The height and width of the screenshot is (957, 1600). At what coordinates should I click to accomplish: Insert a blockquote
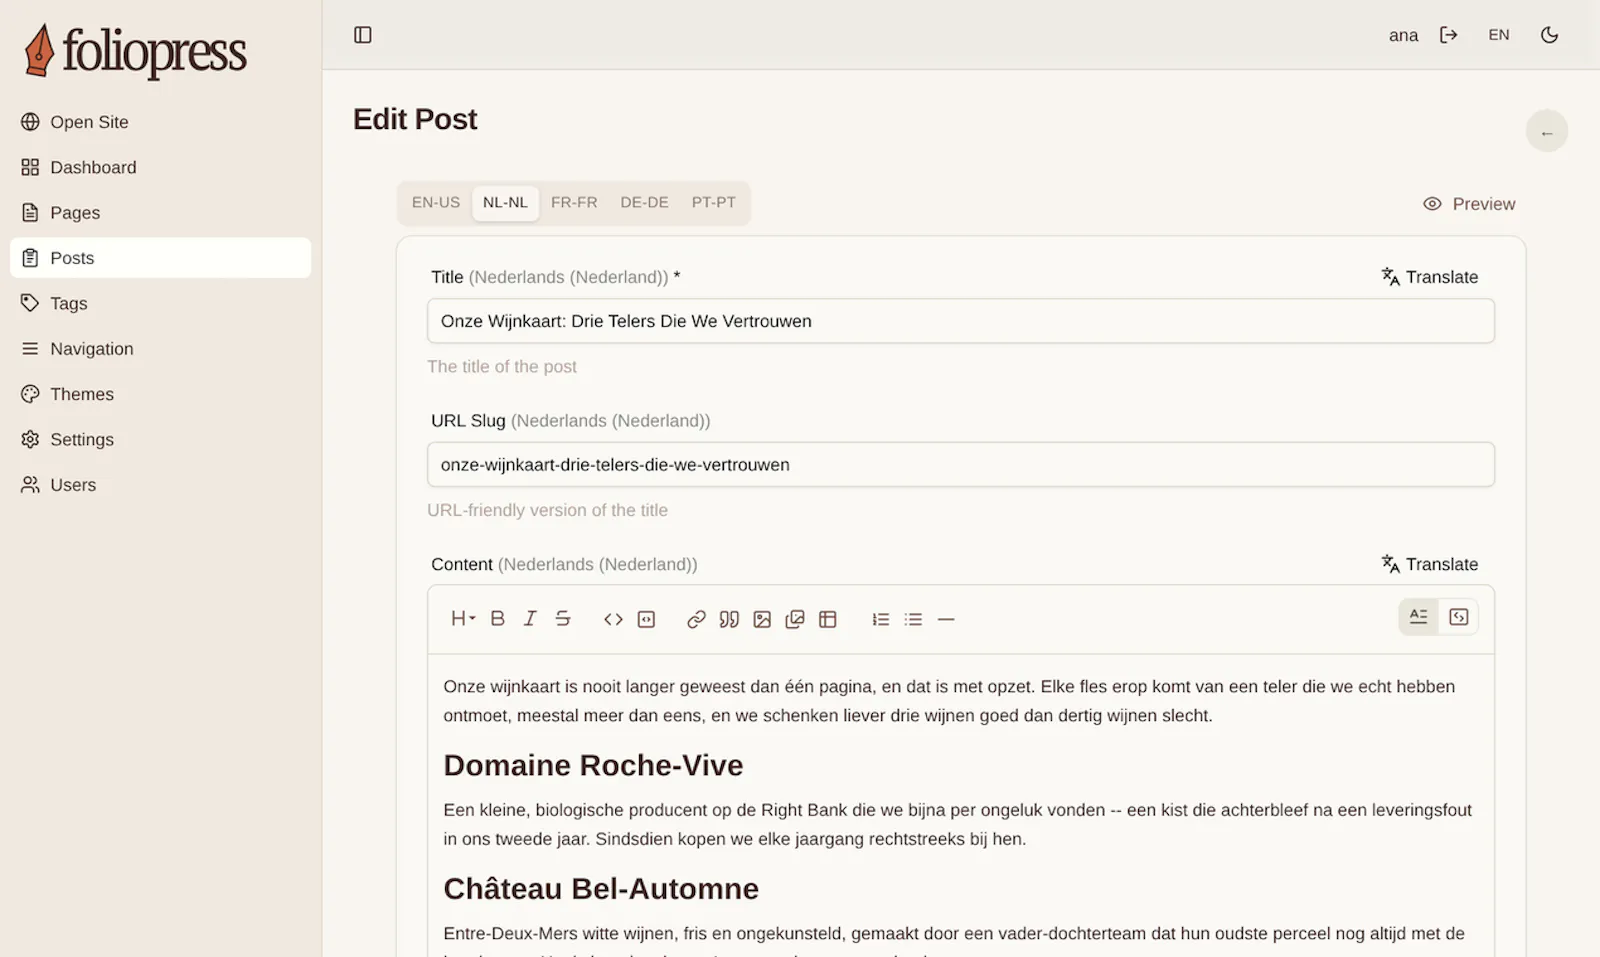pos(729,619)
